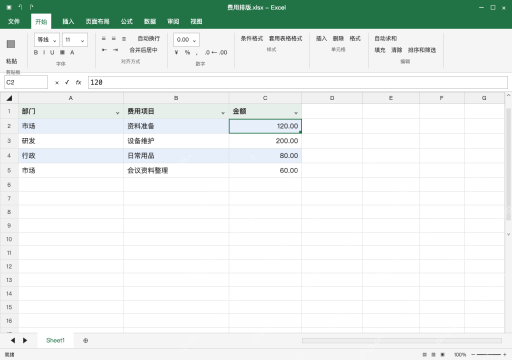Switch to Normal view in status bar
The height and width of the screenshot is (360, 512).
pyautogui.click(x=424, y=355)
